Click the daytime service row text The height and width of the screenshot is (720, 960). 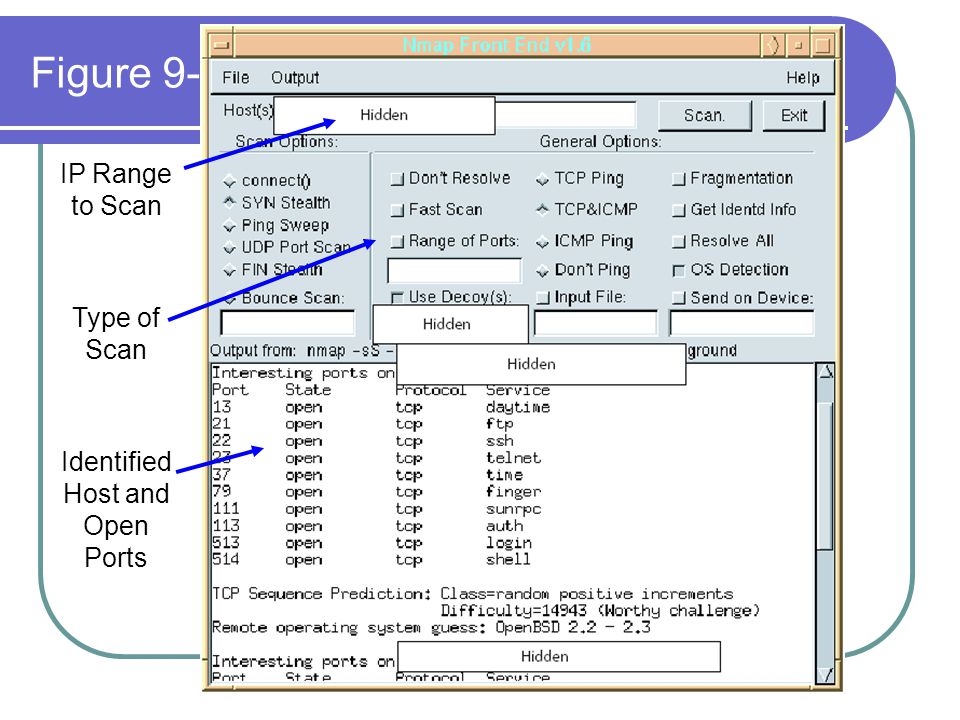coord(518,407)
